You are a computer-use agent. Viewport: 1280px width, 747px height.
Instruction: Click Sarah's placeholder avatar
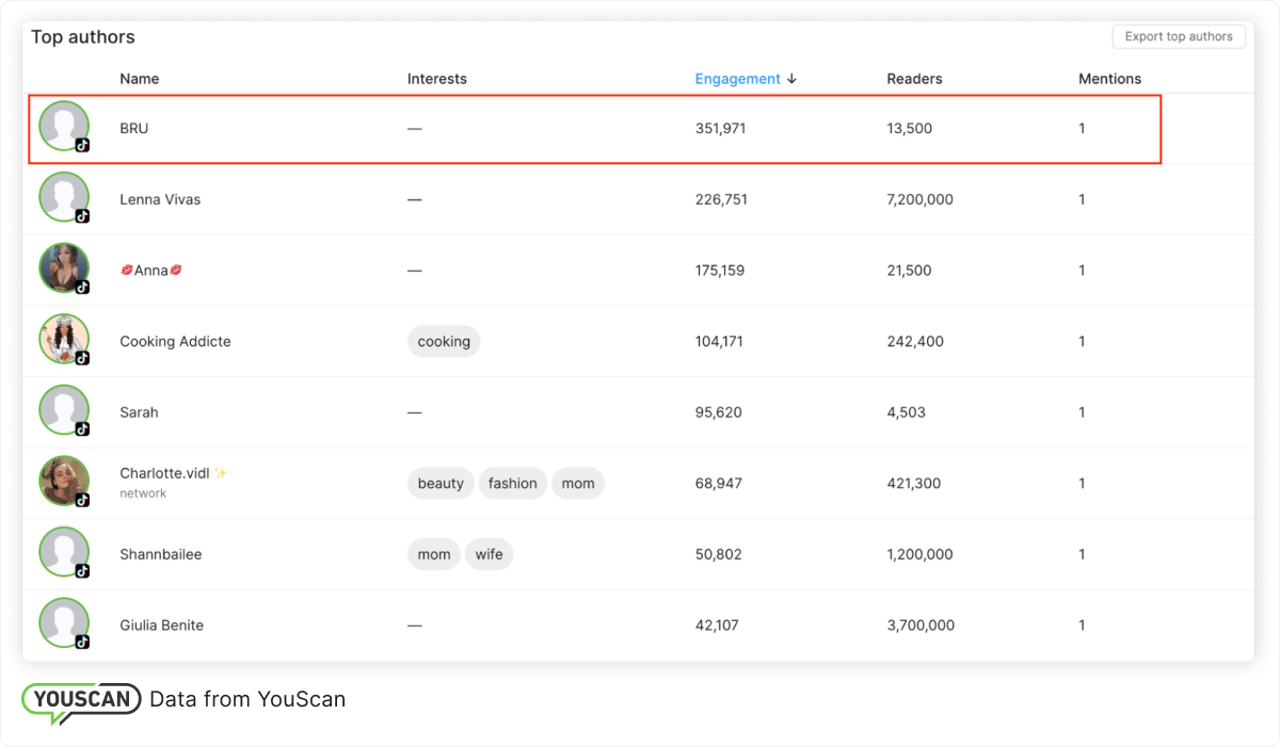click(64, 411)
